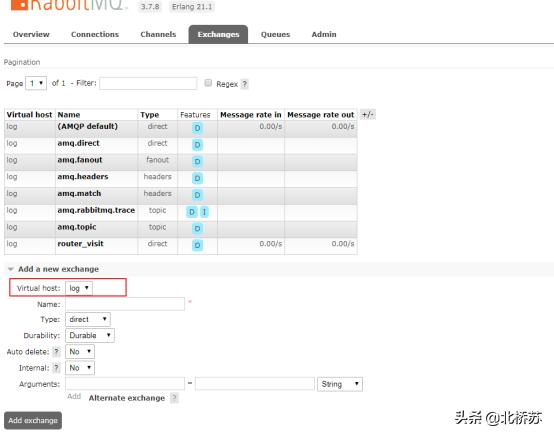Screen dimensions: 554x437
Task: Toggle table columns with +/- button
Action: tap(367, 114)
